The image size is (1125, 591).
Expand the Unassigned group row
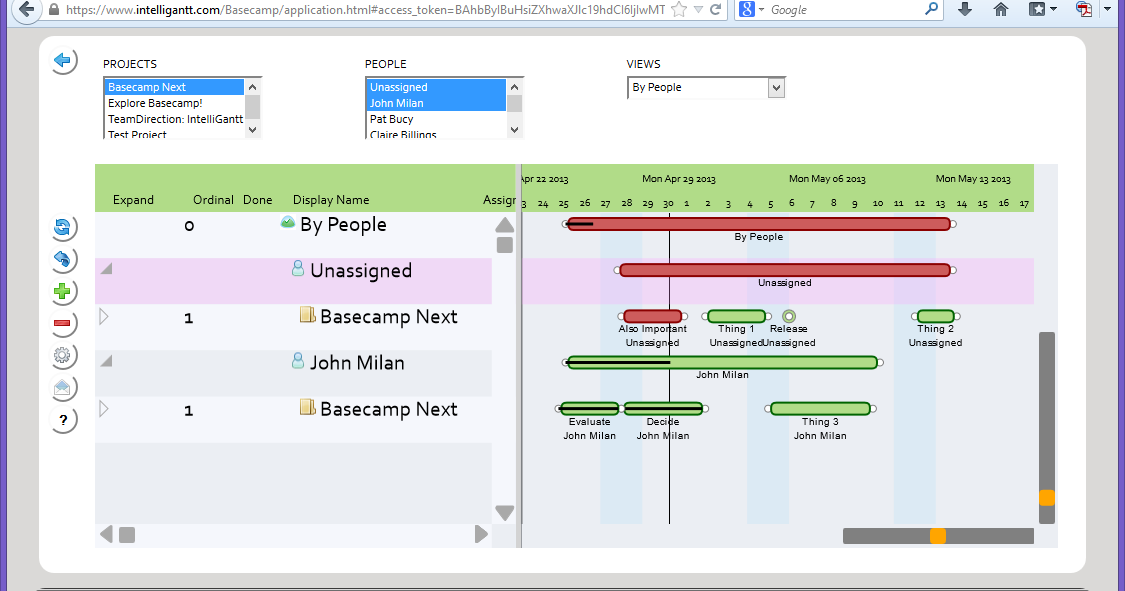point(105,268)
